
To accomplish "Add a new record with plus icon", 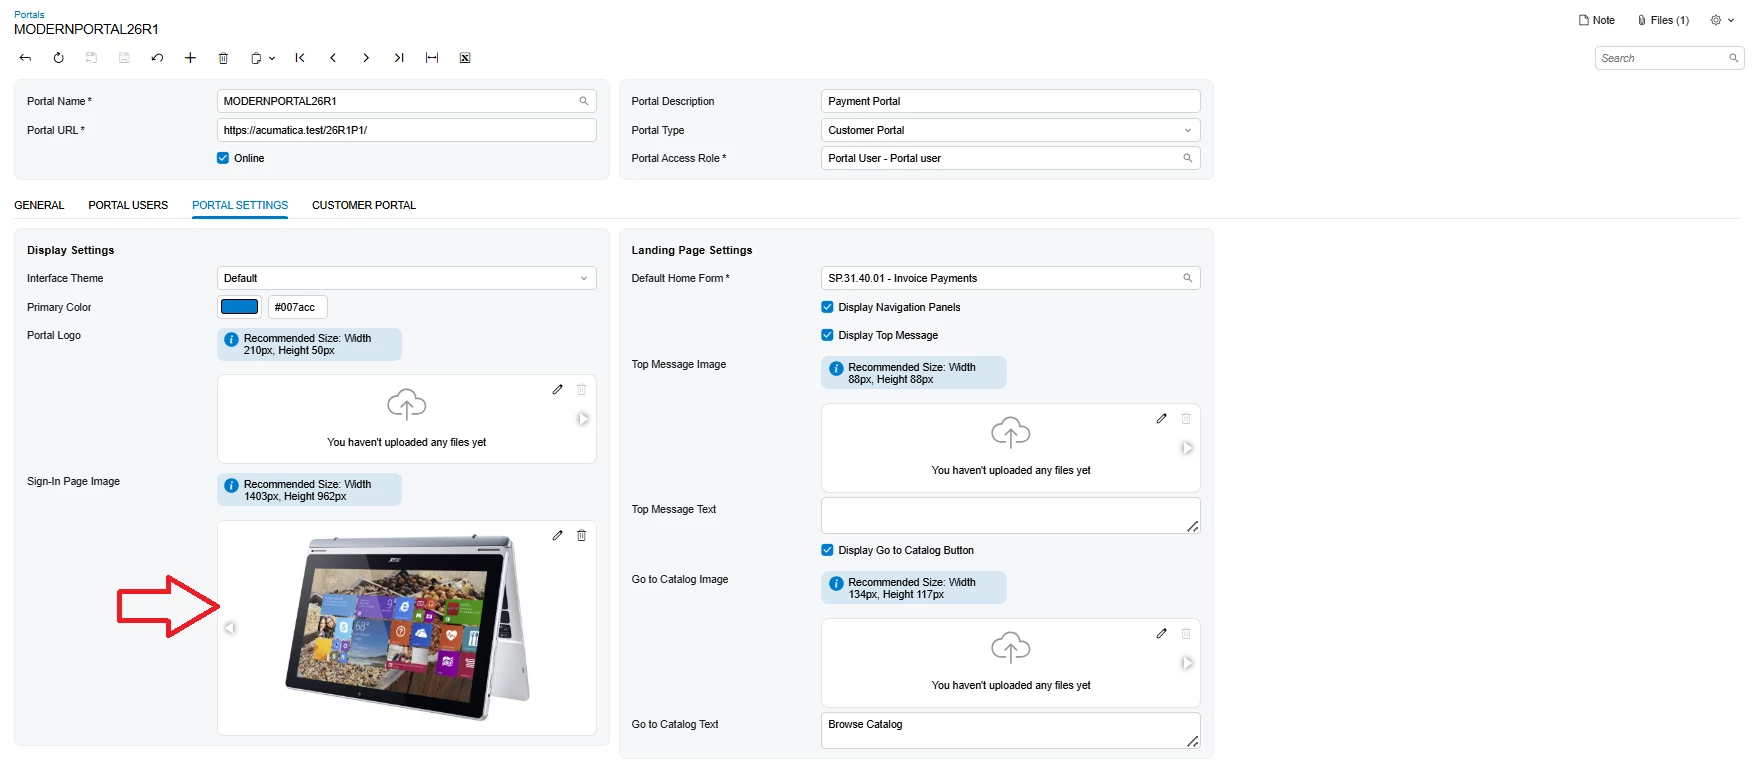I will point(190,58).
